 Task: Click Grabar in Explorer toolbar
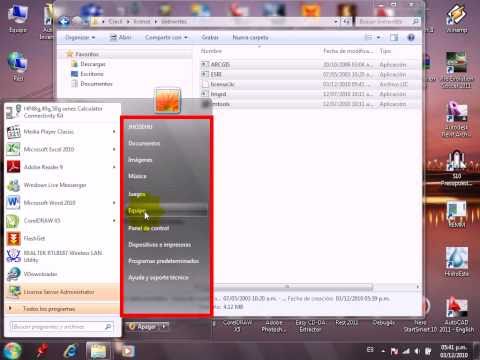210,37
